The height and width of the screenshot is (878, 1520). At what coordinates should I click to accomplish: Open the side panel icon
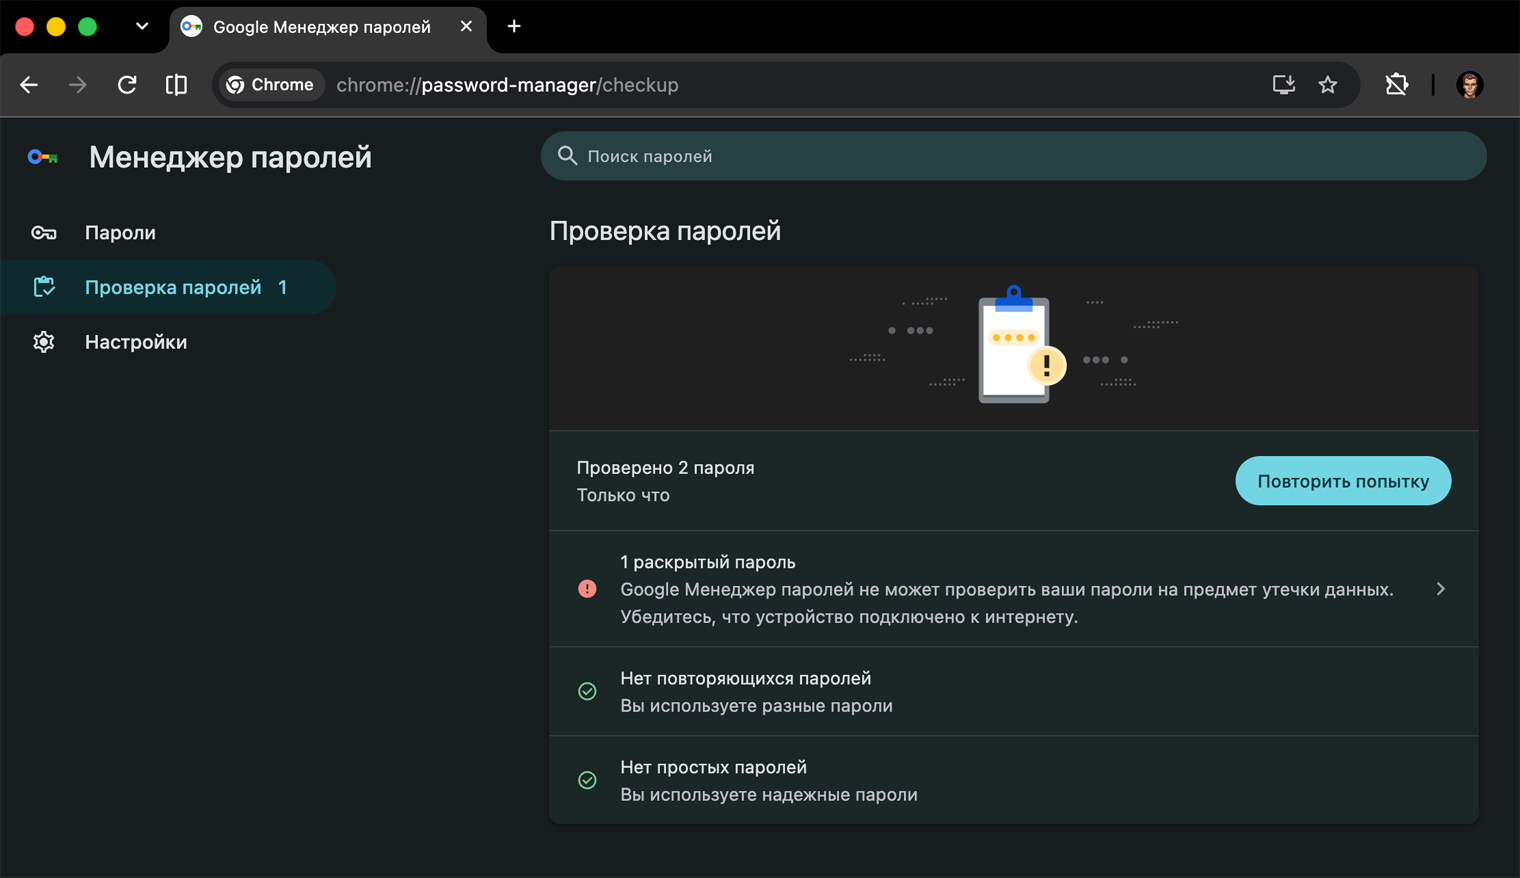[x=176, y=85]
